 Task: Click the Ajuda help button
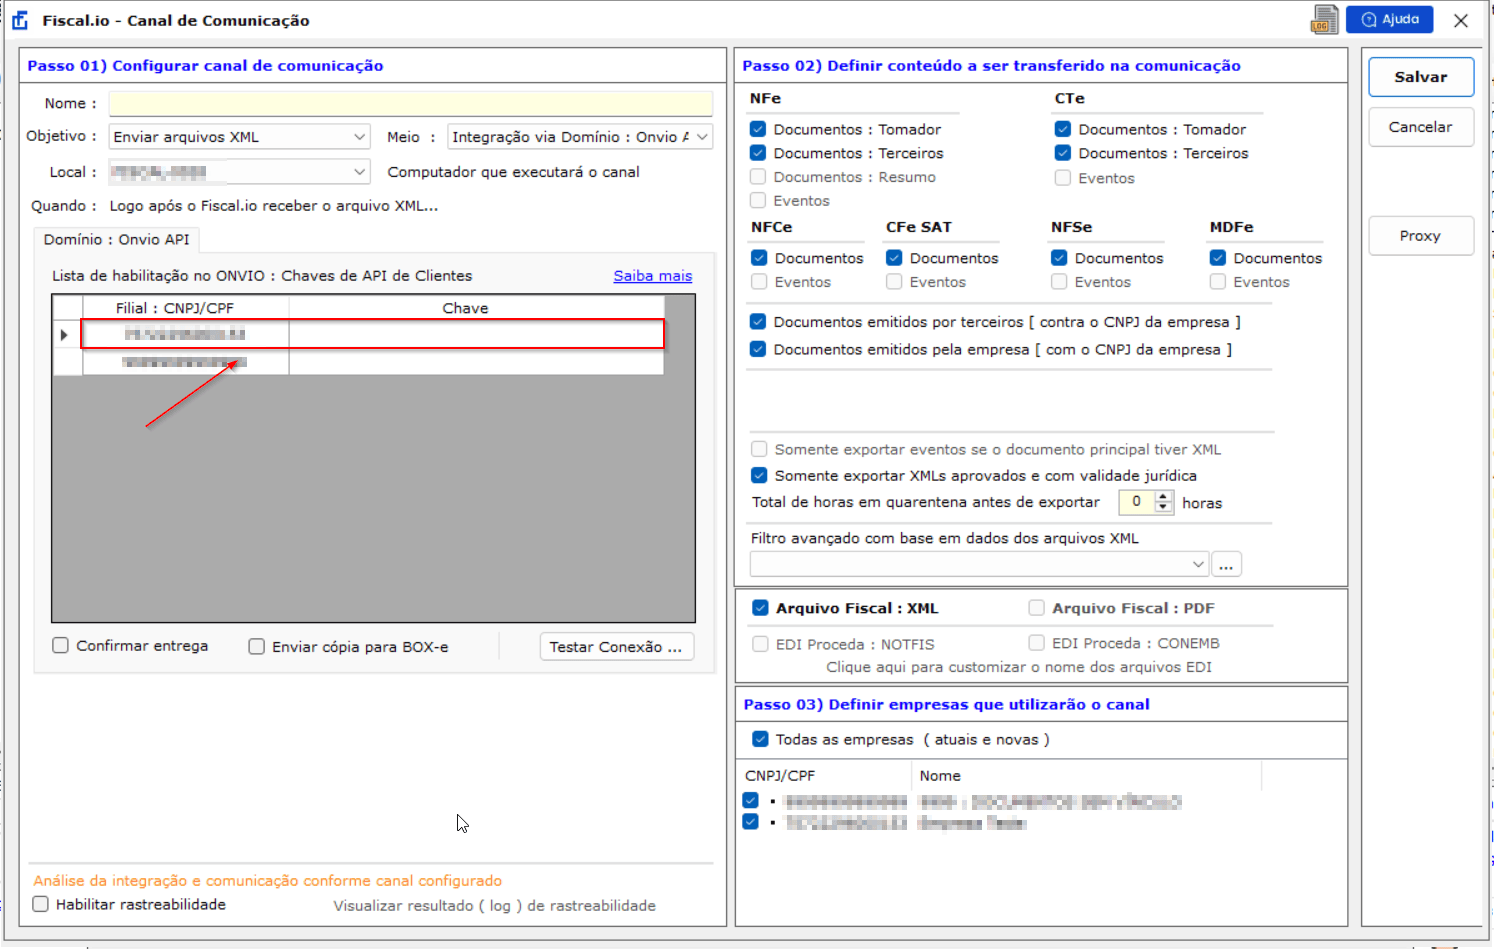coord(1390,20)
